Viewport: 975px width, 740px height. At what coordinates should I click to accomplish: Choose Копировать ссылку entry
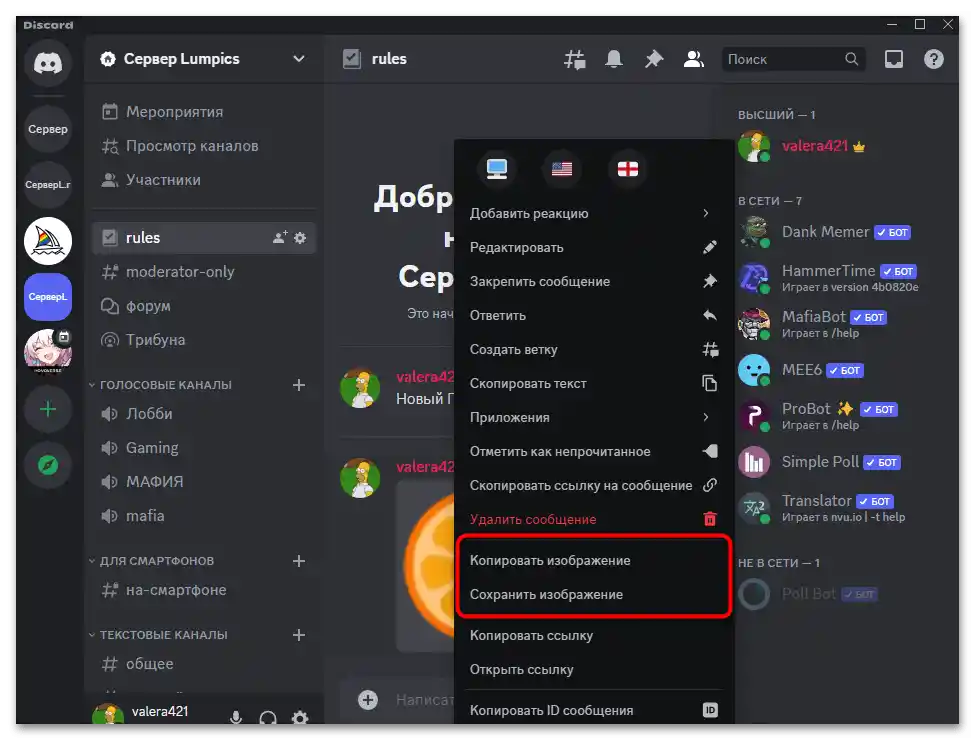[x=594, y=636]
